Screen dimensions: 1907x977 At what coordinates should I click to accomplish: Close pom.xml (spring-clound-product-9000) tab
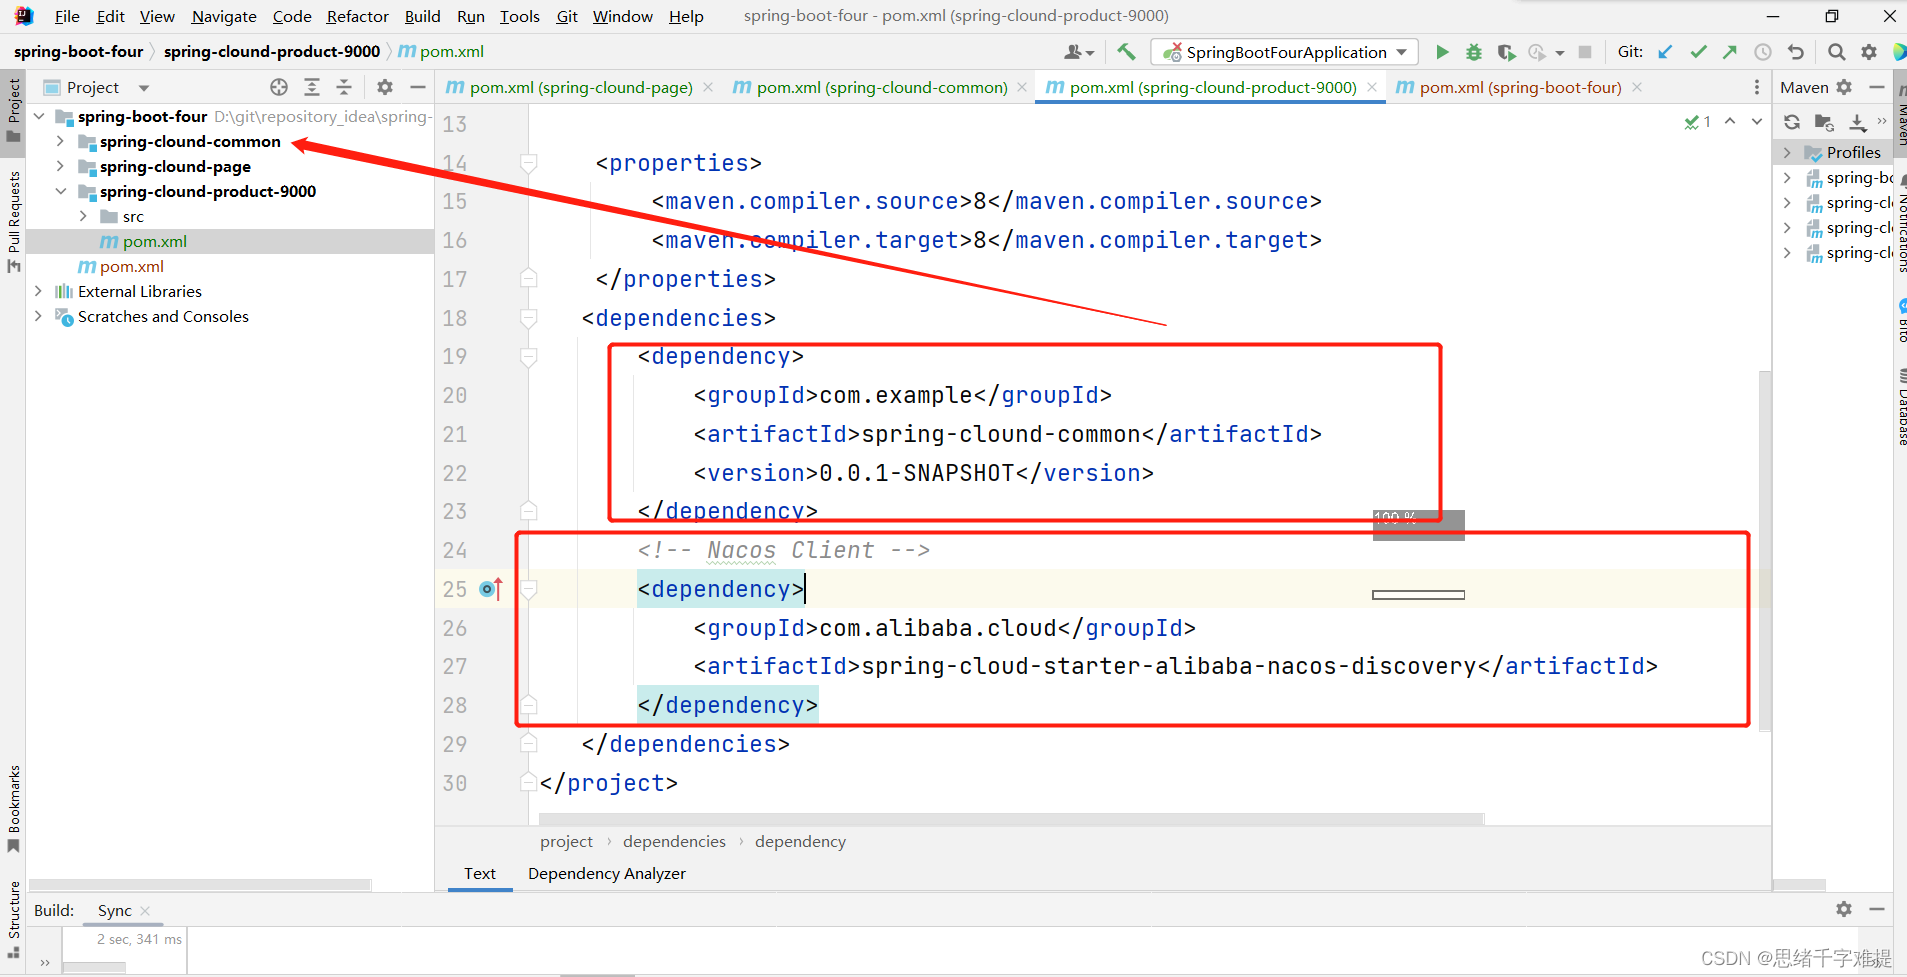(x=1372, y=87)
